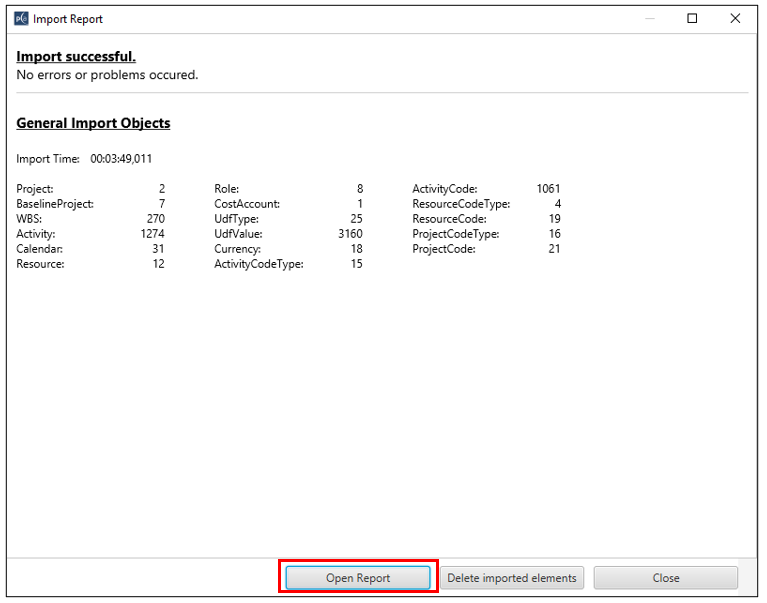Close the window using the title bar X
Screen dimensions: 767x603
pyautogui.click(x=736, y=19)
